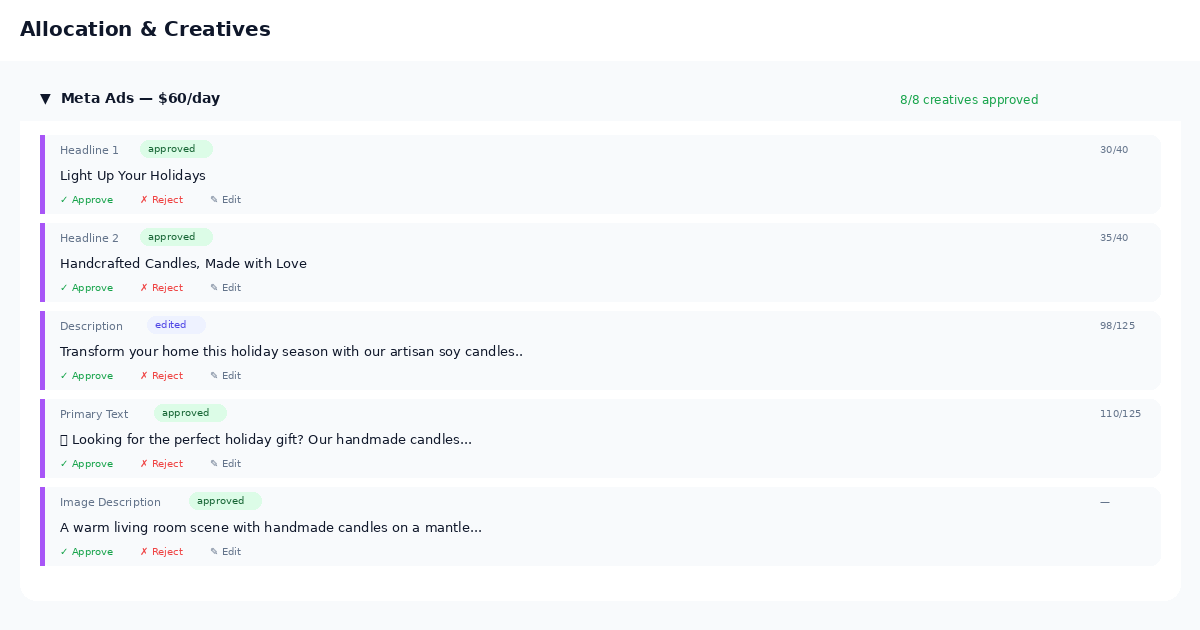Select text 'Light Up Your Holidays'

coord(133,176)
